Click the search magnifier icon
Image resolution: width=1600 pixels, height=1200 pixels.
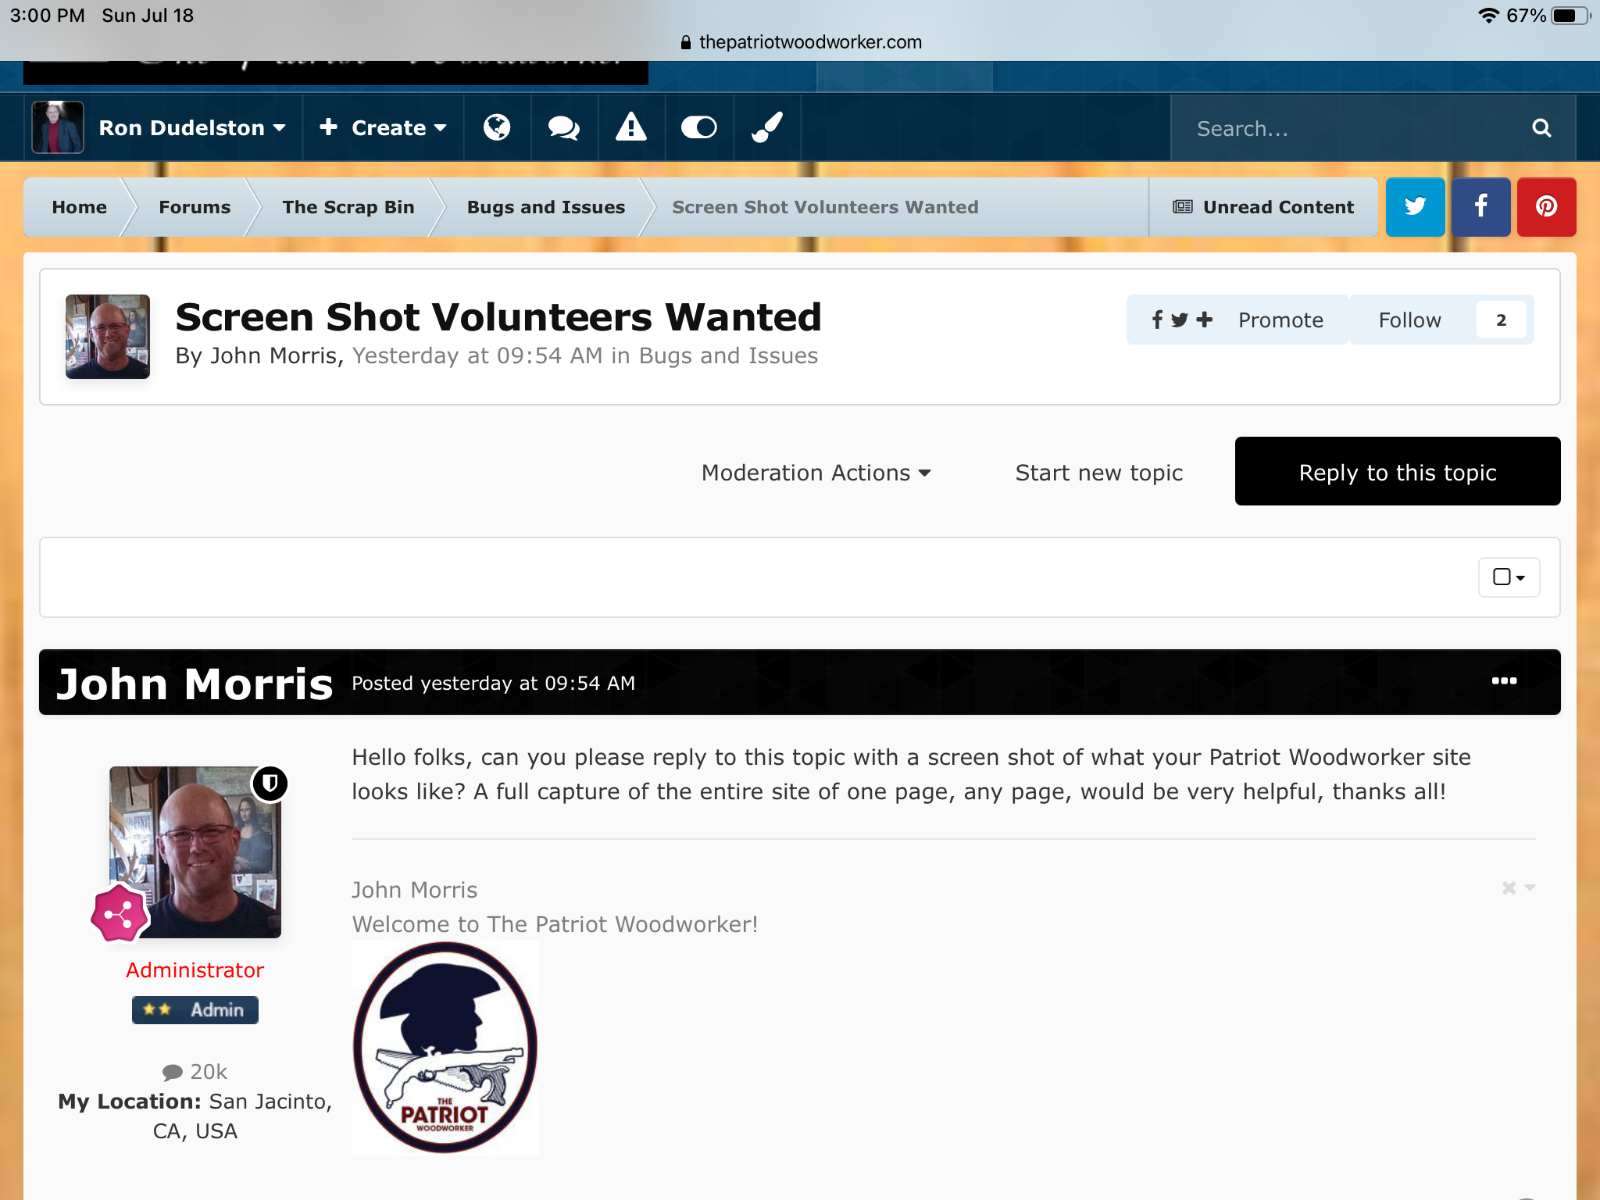[1542, 128]
